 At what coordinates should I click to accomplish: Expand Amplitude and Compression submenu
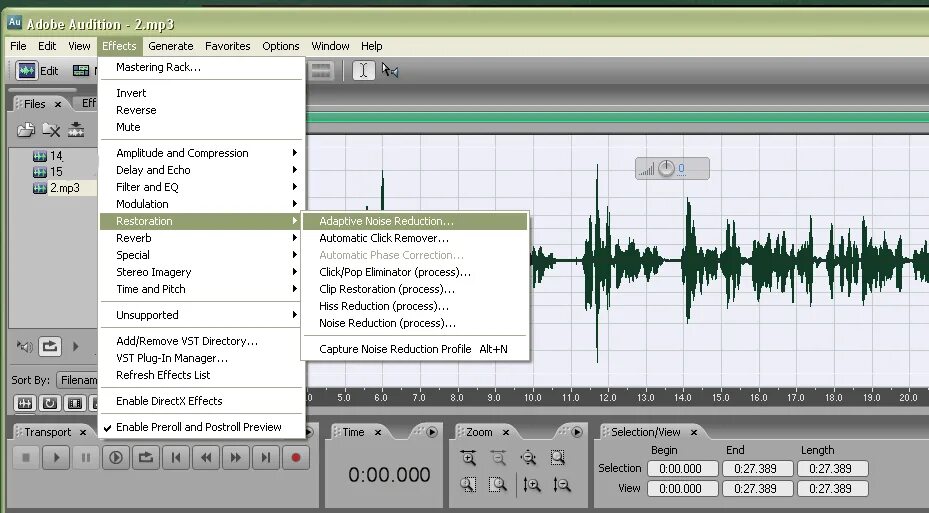pos(201,153)
